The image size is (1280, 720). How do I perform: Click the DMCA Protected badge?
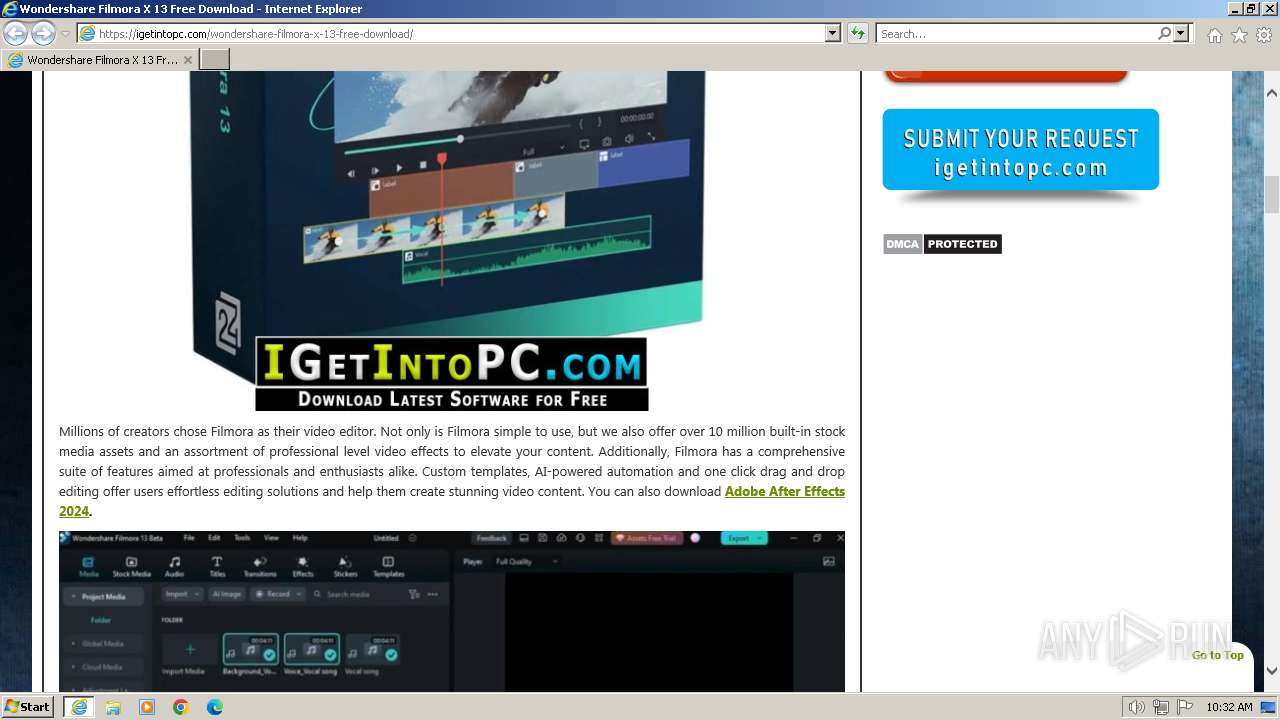942,244
